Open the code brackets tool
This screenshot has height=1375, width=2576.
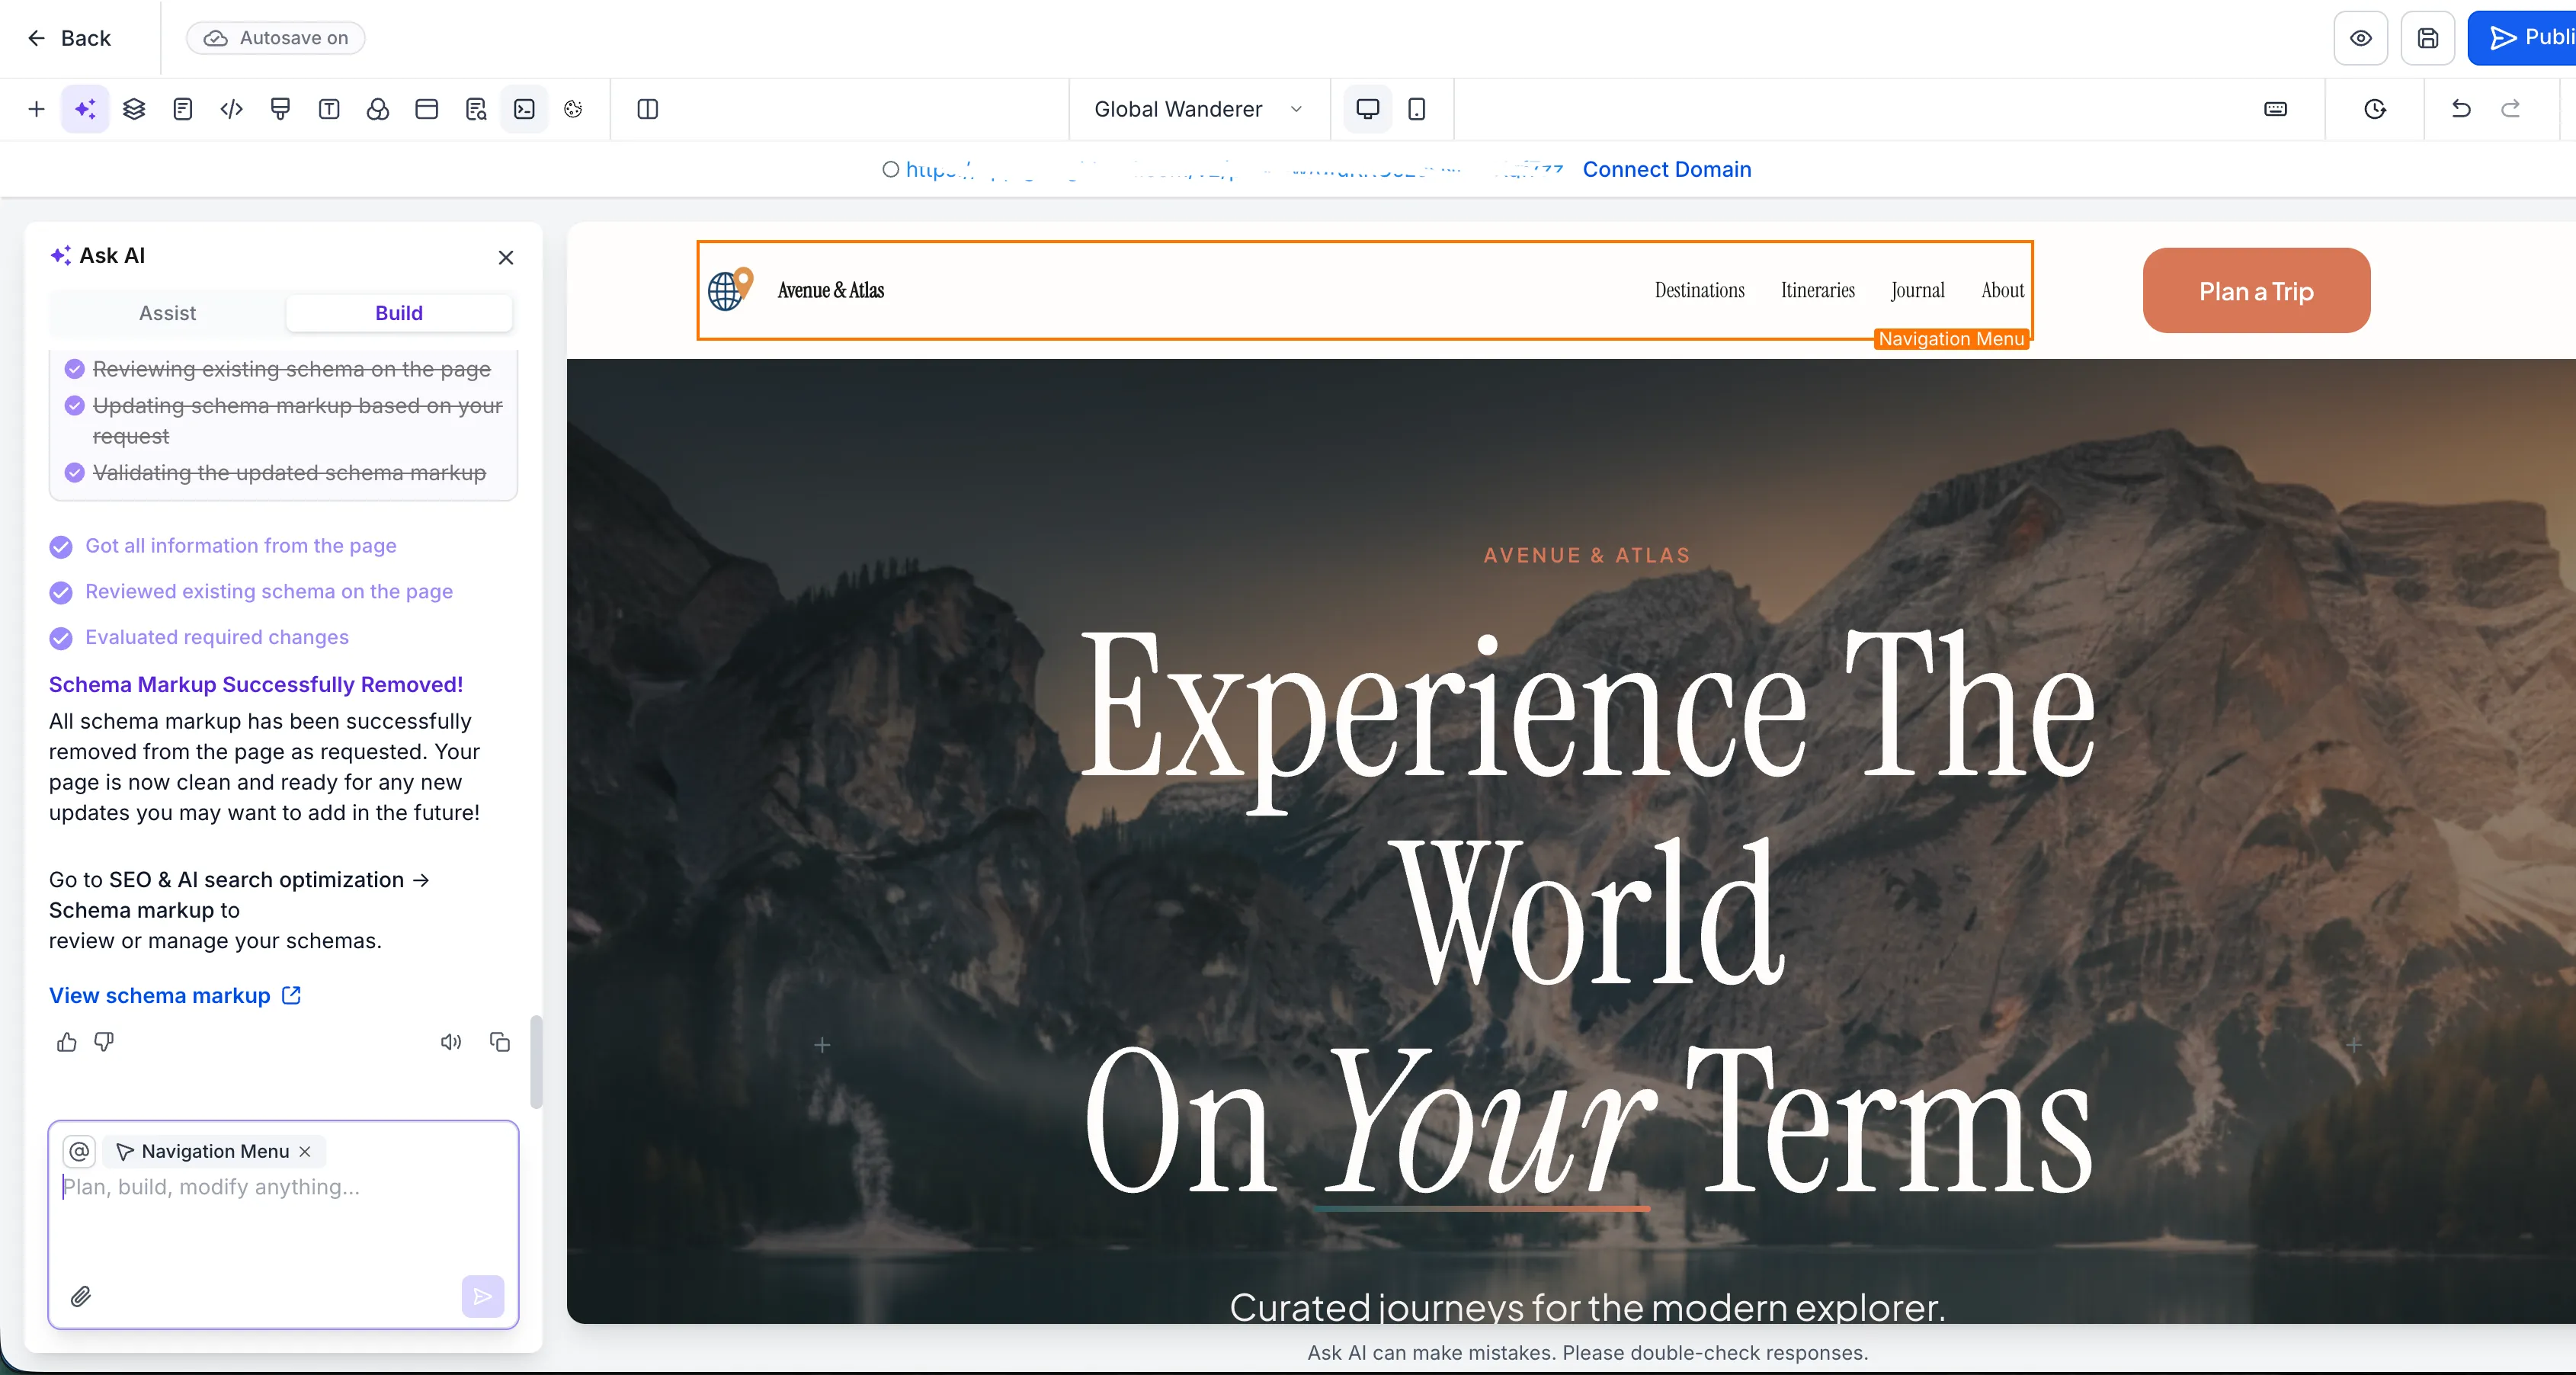(231, 109)
